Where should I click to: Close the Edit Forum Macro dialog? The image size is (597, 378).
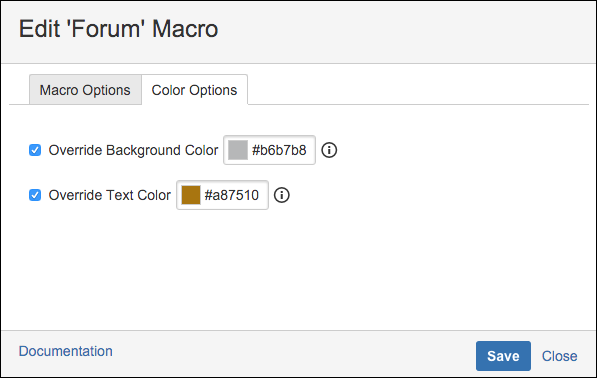[559, 356]
